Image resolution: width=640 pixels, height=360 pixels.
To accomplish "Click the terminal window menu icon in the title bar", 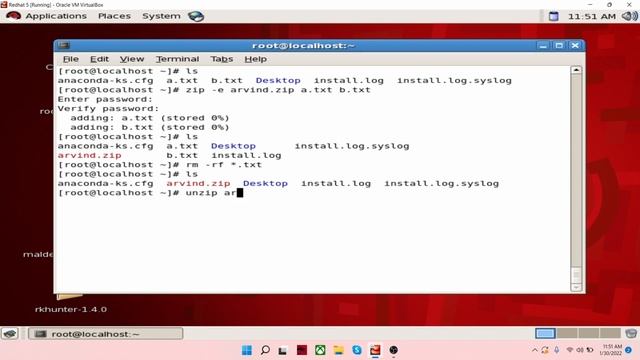I will pos(64,45).
